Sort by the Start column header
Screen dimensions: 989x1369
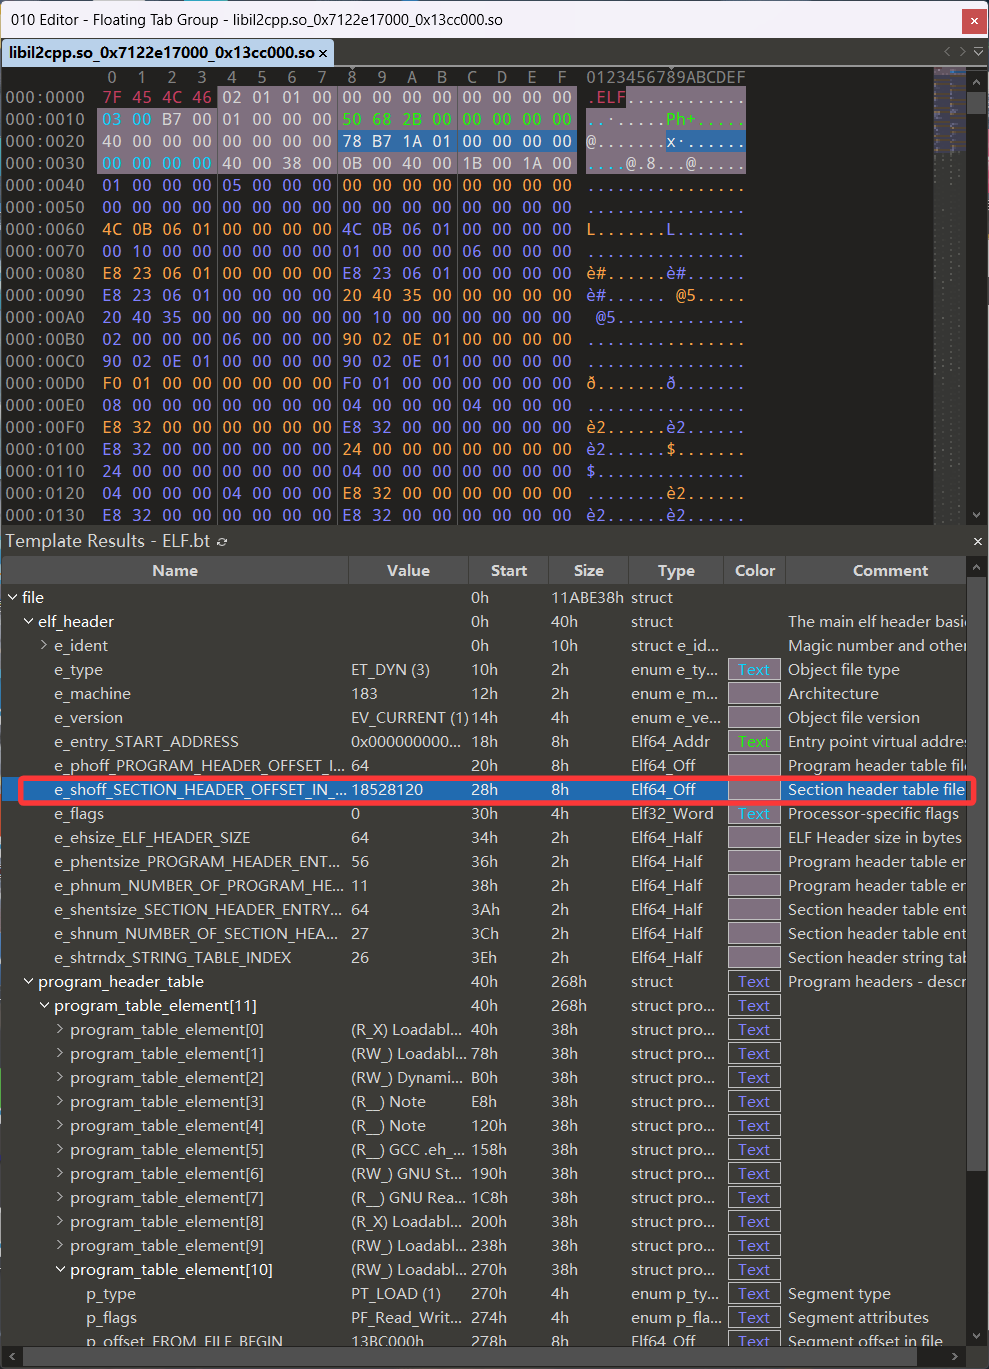[x=508, y=570]
